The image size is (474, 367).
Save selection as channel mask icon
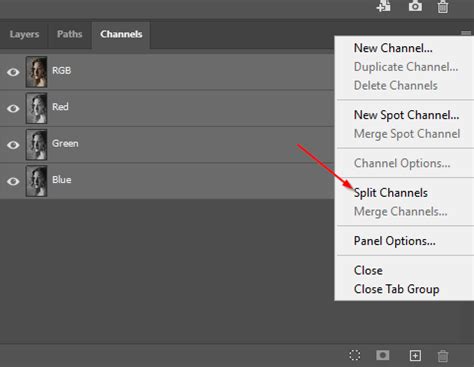(383, 355)
